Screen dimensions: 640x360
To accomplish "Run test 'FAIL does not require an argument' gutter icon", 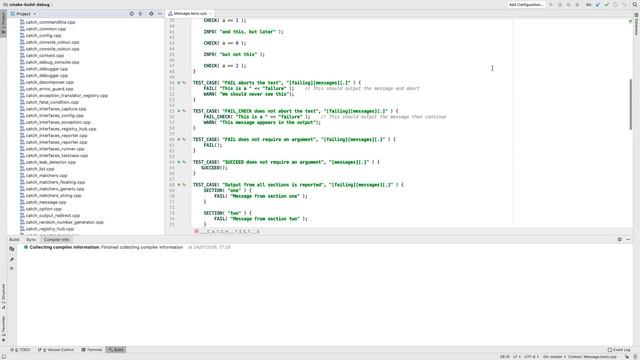I will coord(179,140).
